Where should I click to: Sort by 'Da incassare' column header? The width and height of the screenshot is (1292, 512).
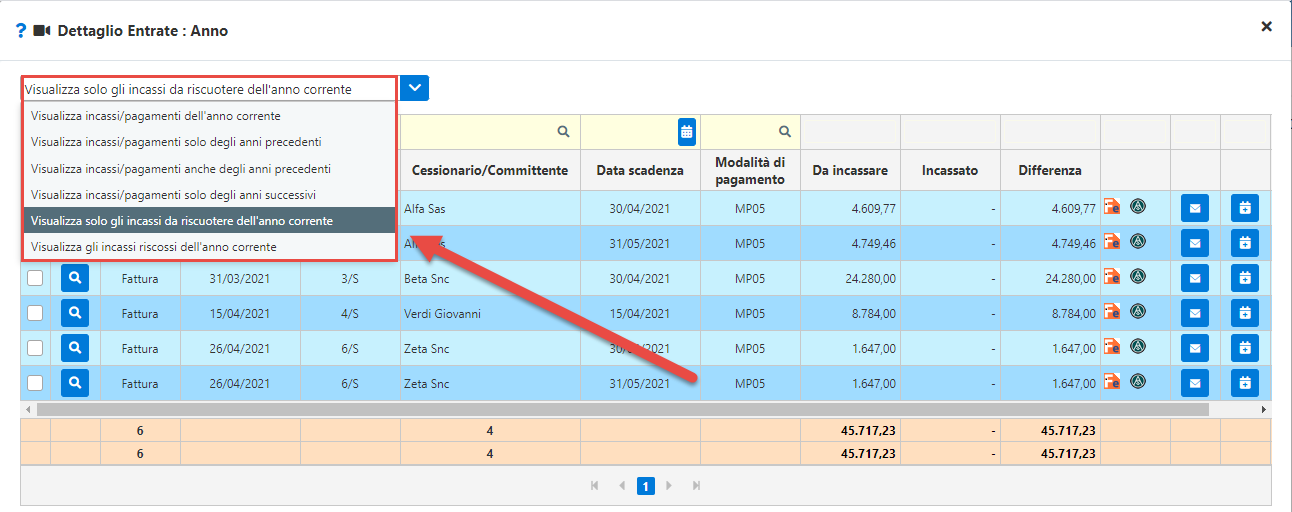[850, 170]
